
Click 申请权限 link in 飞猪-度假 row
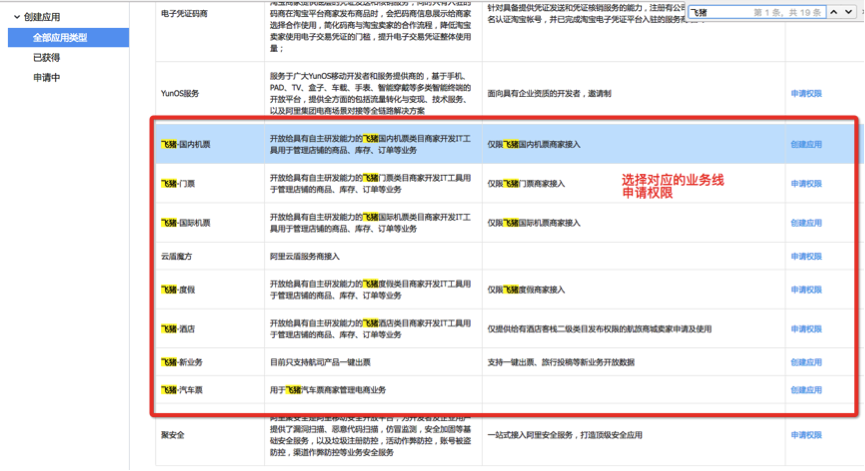coord(806,290)
